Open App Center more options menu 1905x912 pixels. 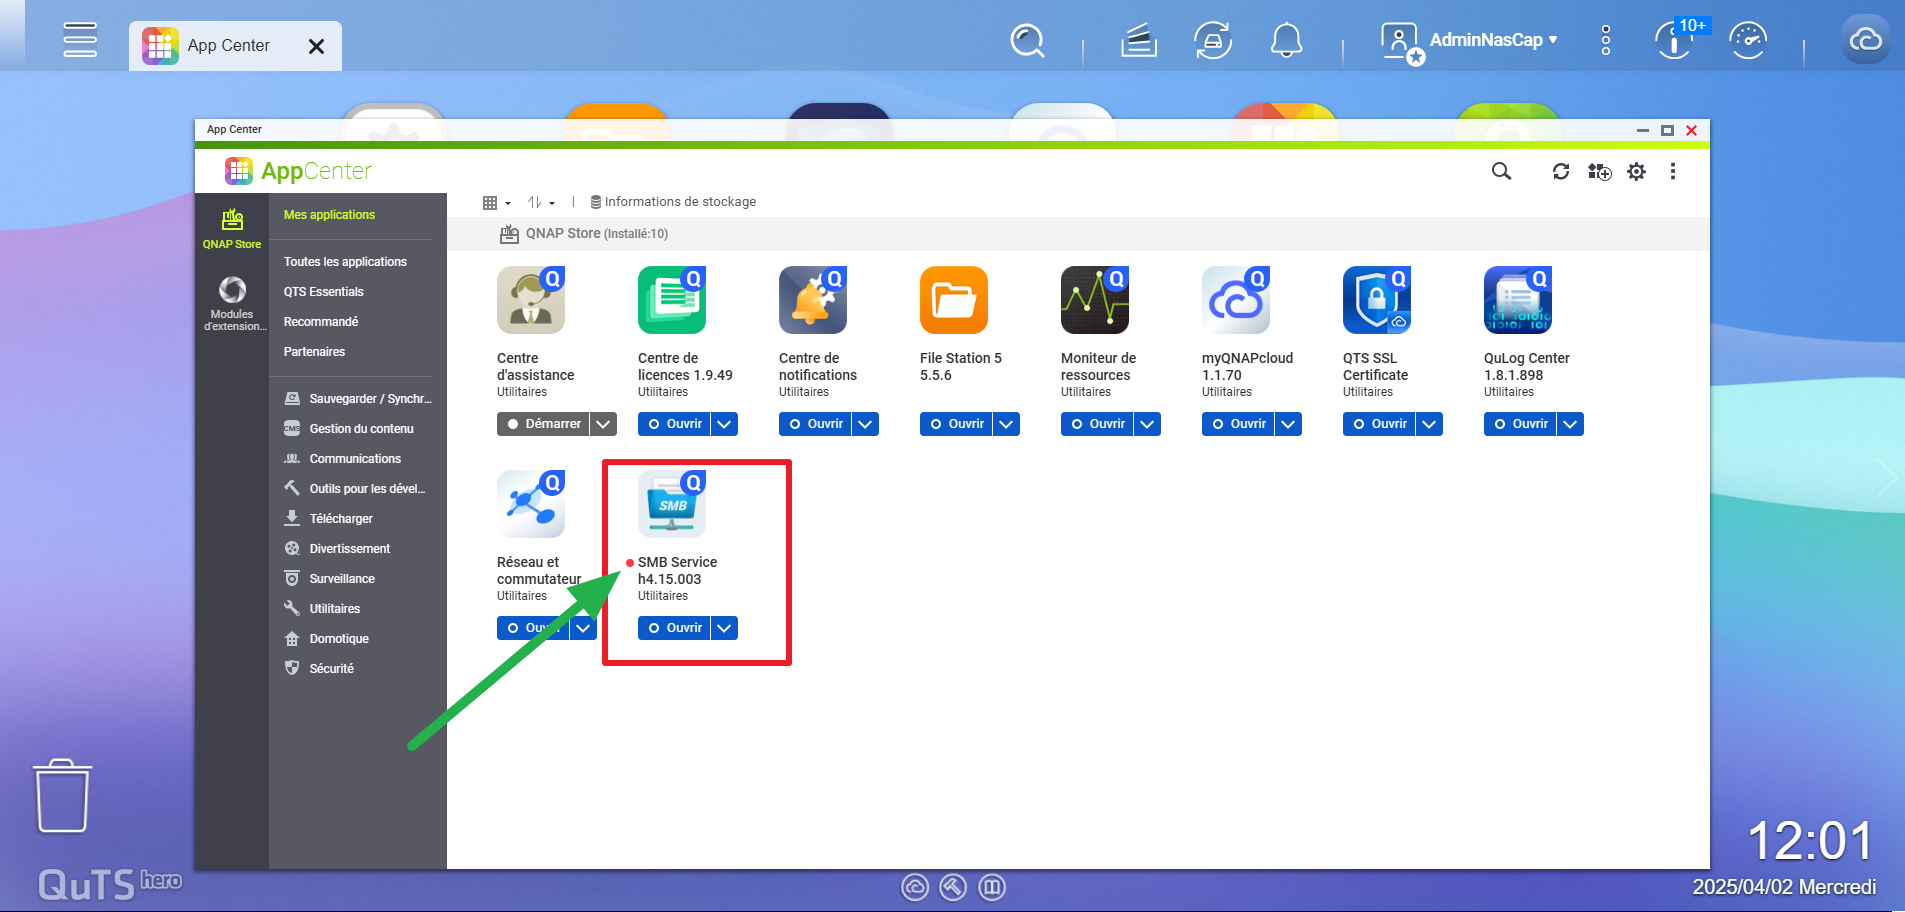coord(1673,171)
